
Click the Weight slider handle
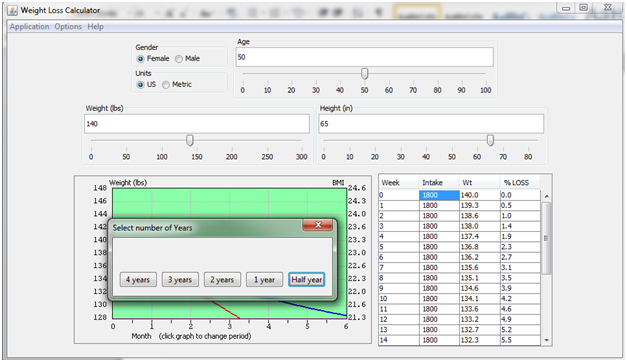[x=190, y=140]
